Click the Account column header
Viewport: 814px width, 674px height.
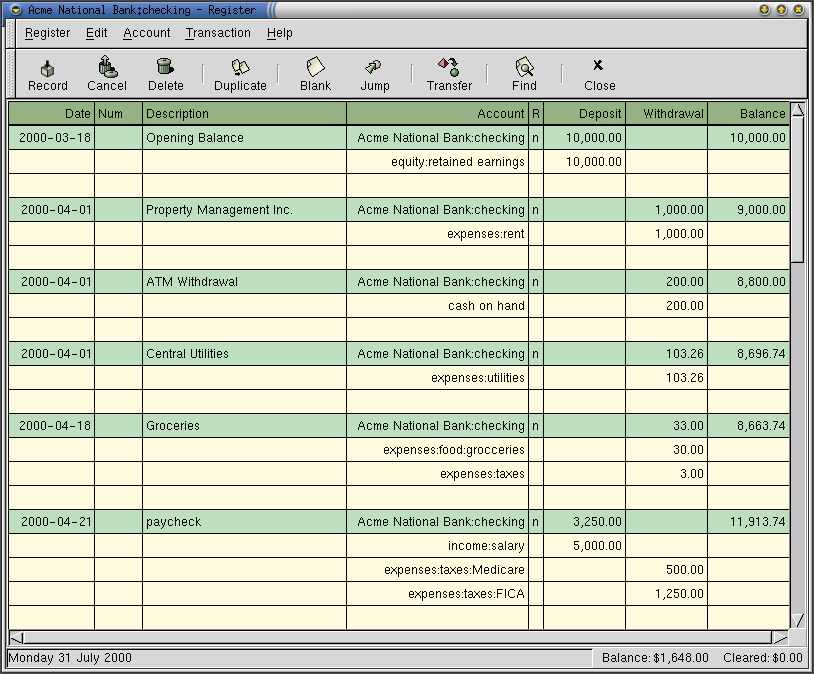tap(437, 114)
